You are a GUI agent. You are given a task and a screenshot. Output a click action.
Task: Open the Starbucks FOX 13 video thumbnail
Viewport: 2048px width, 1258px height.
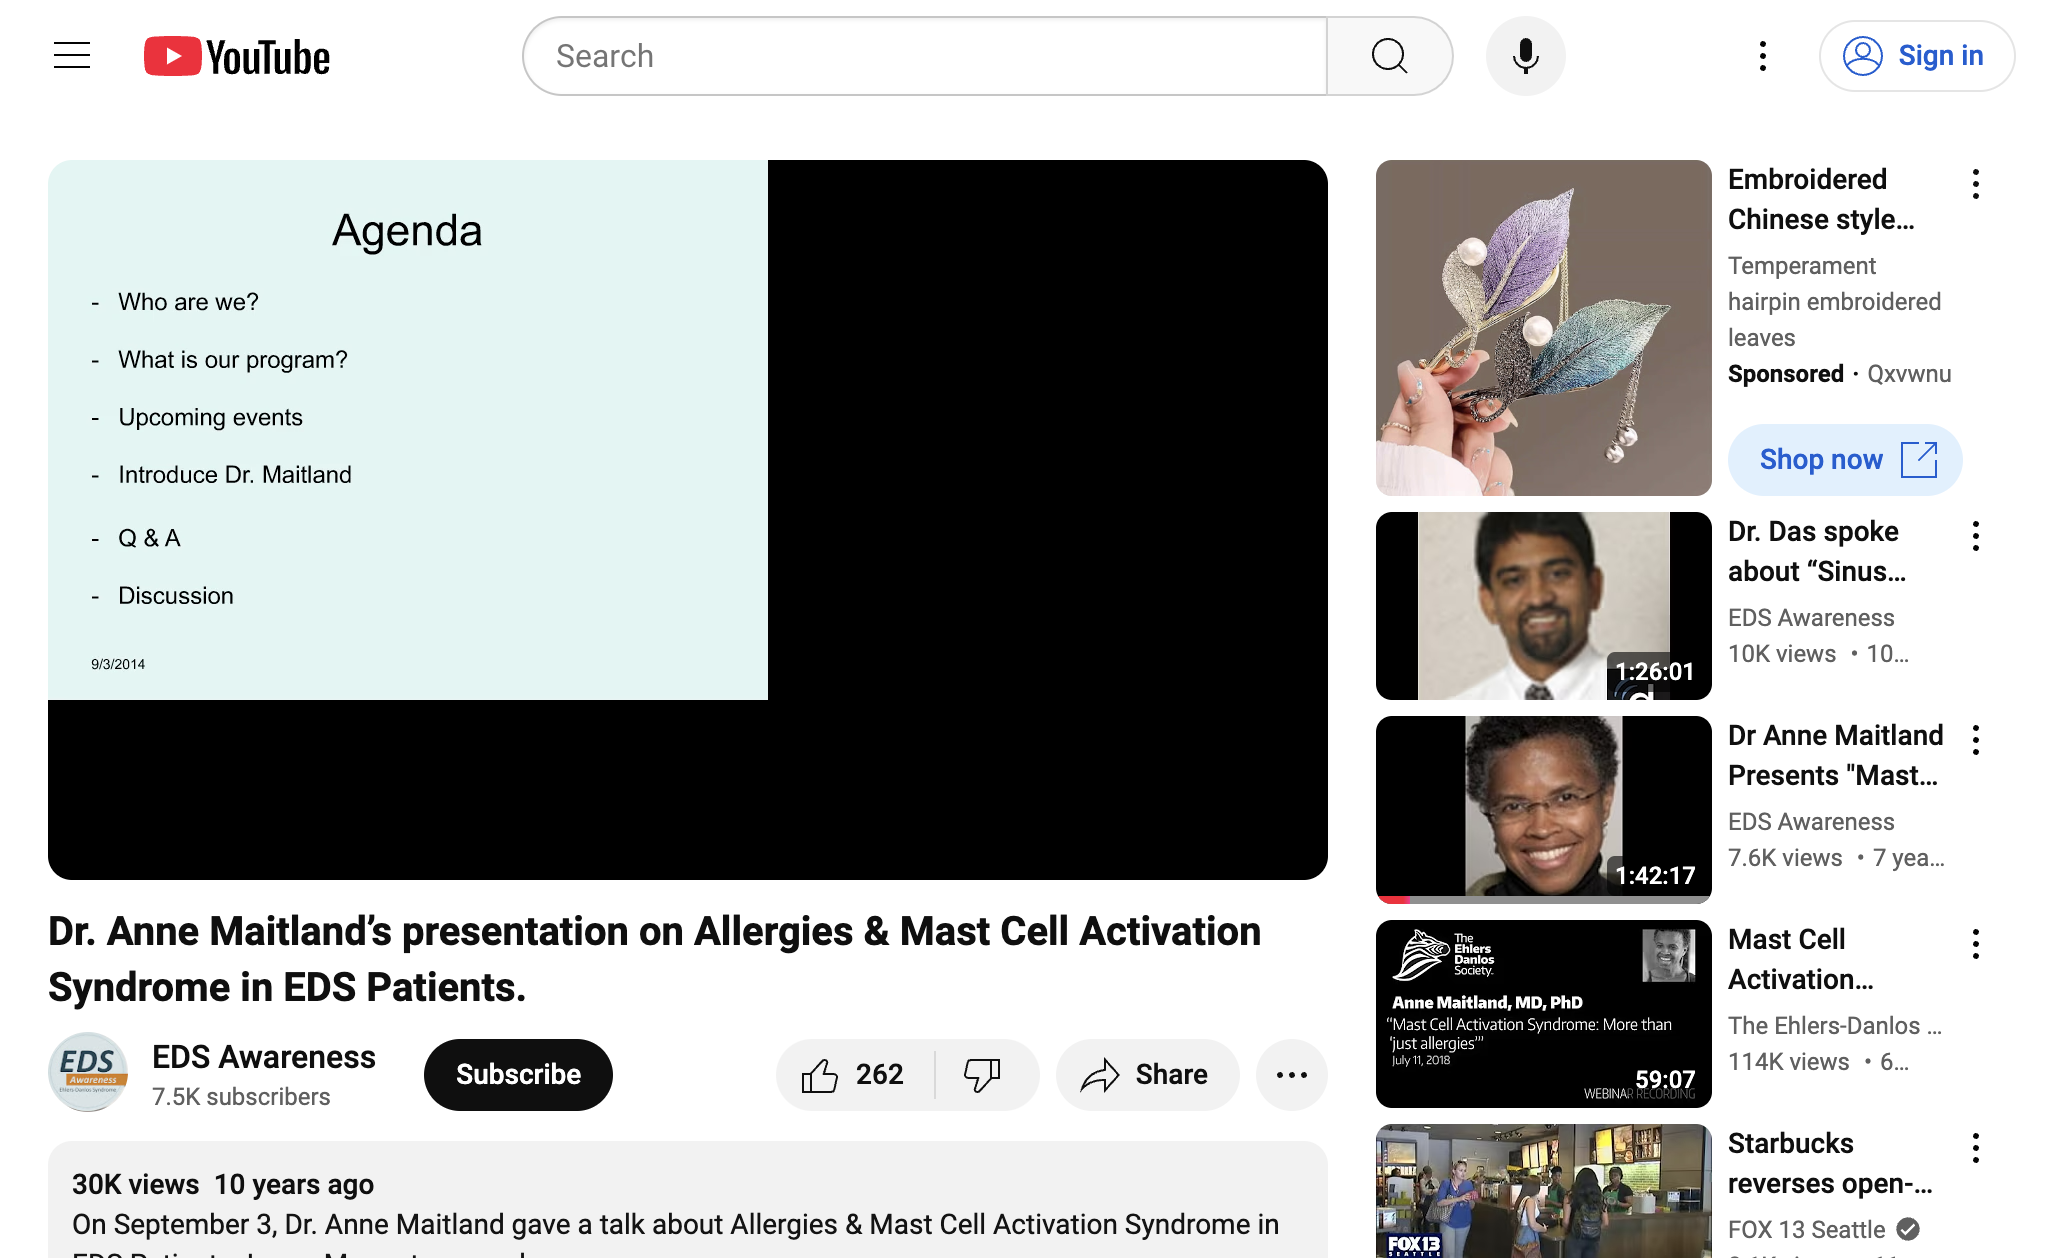[1543, 1191]
